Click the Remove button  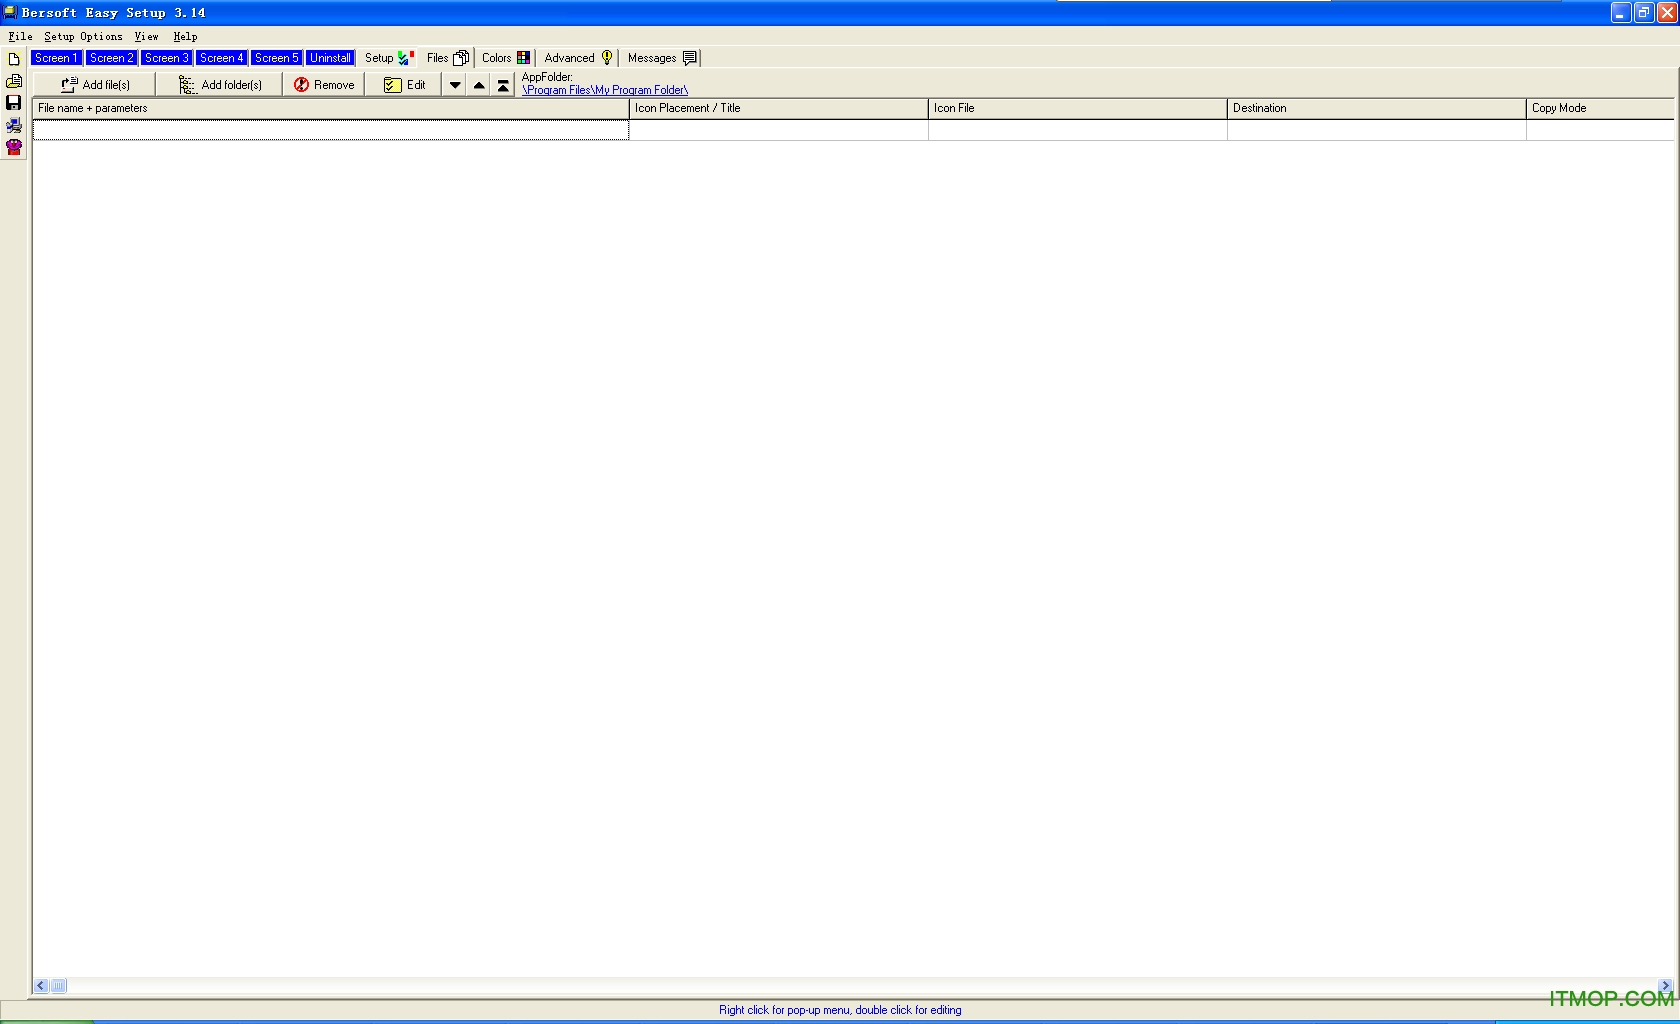[x=324, y=85]
